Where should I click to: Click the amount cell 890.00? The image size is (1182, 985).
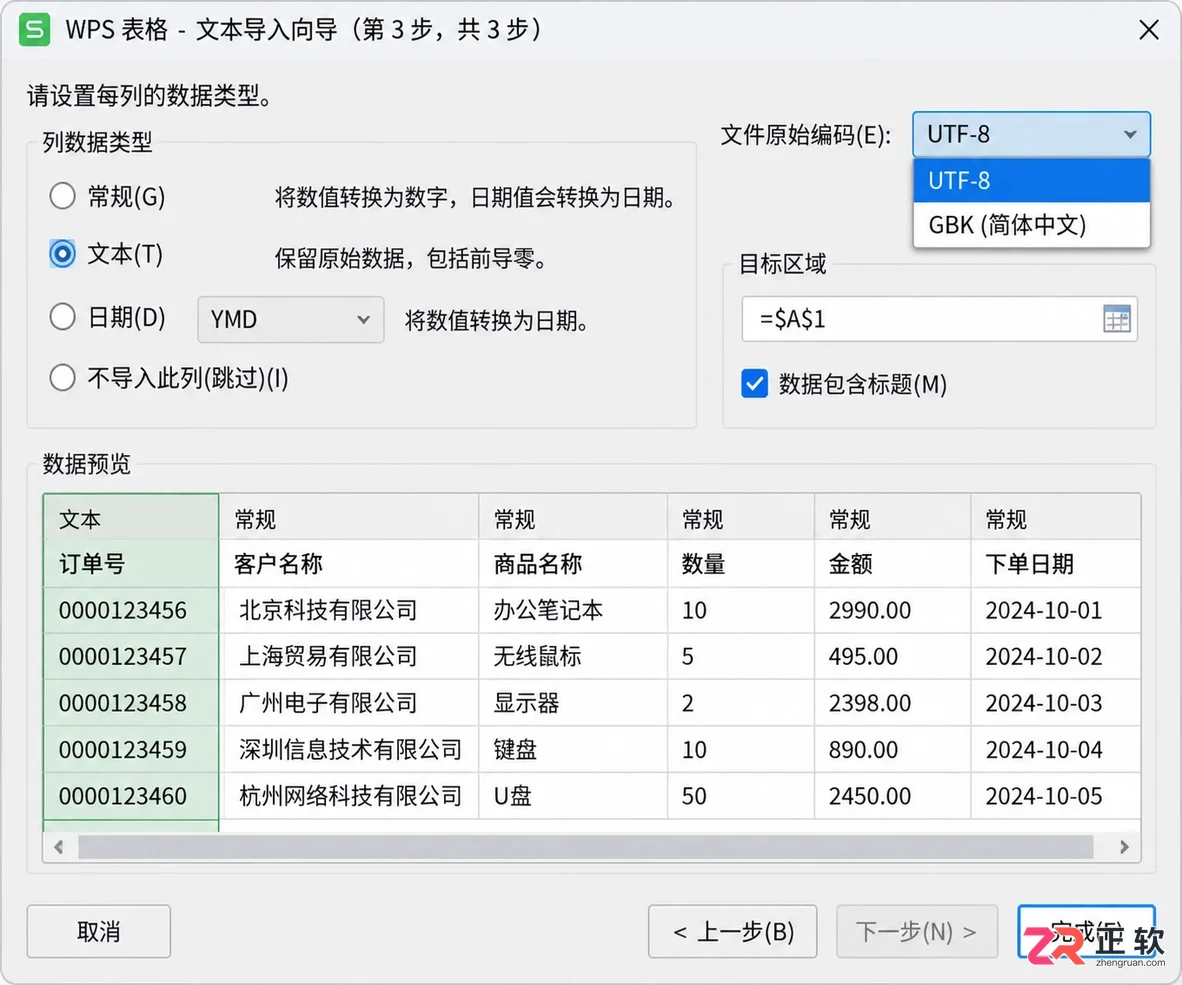point(893,750)
